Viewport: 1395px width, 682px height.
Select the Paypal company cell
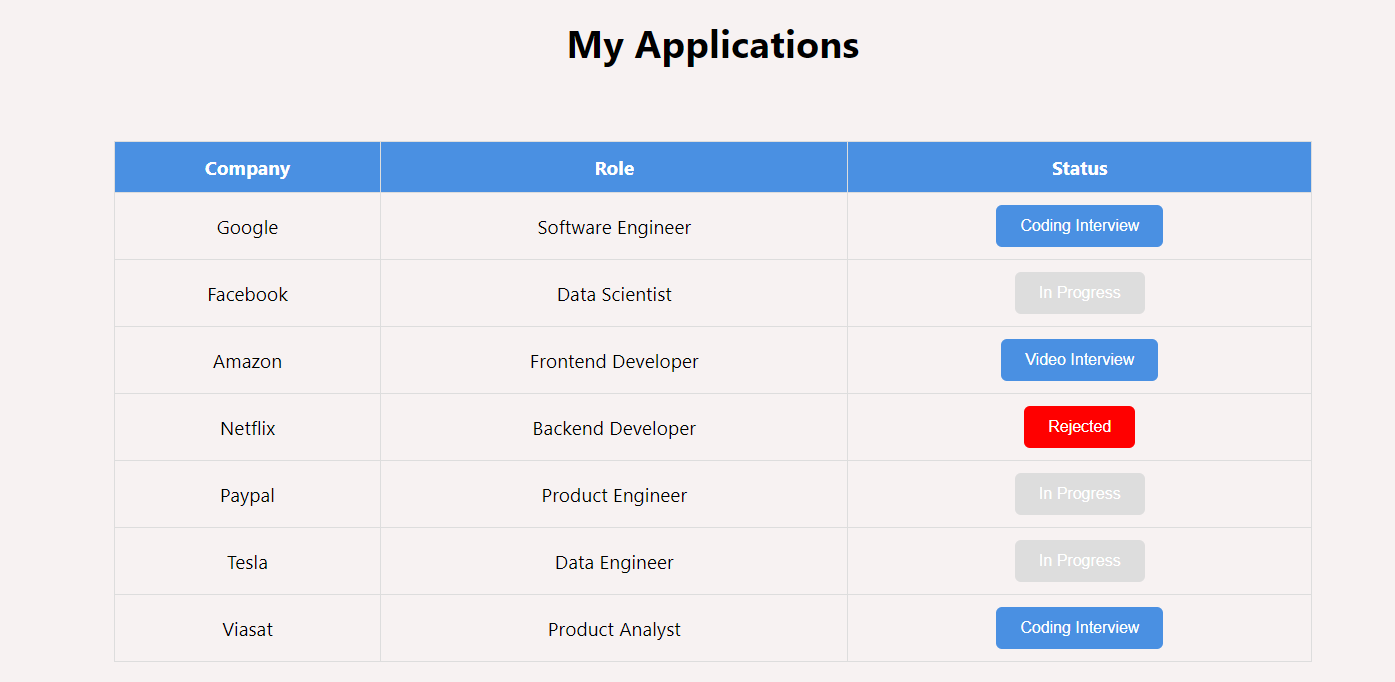(247, 495)
